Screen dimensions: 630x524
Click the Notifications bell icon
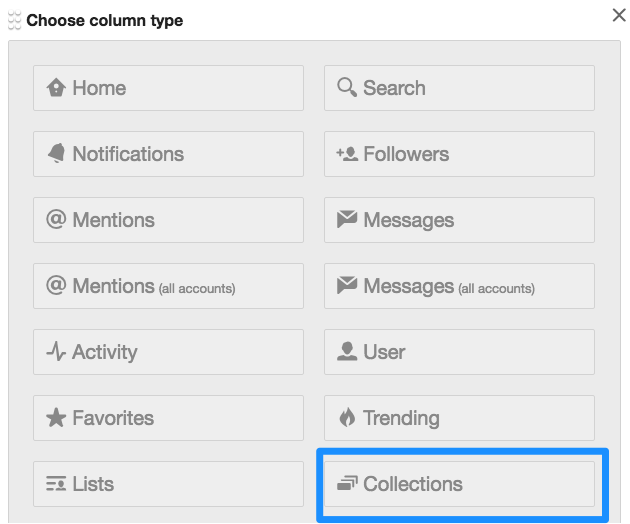click(56, 154)
